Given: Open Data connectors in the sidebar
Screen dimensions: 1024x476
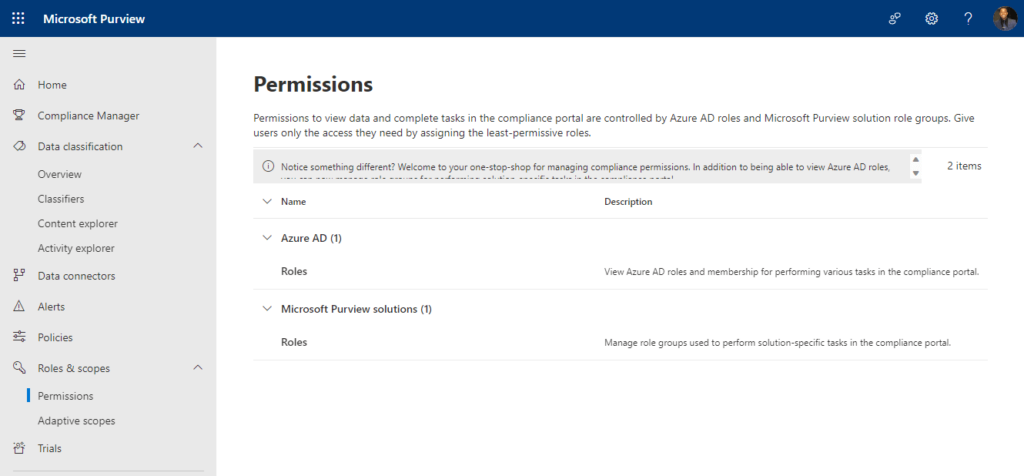Looking at the screenshot, I should 76,276.
